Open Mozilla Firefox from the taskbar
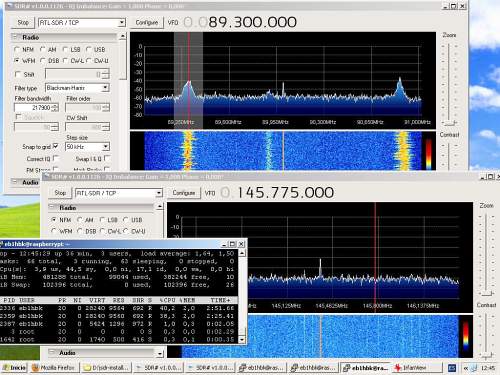This screenshot has height=375, width=500. pos(54,368)
